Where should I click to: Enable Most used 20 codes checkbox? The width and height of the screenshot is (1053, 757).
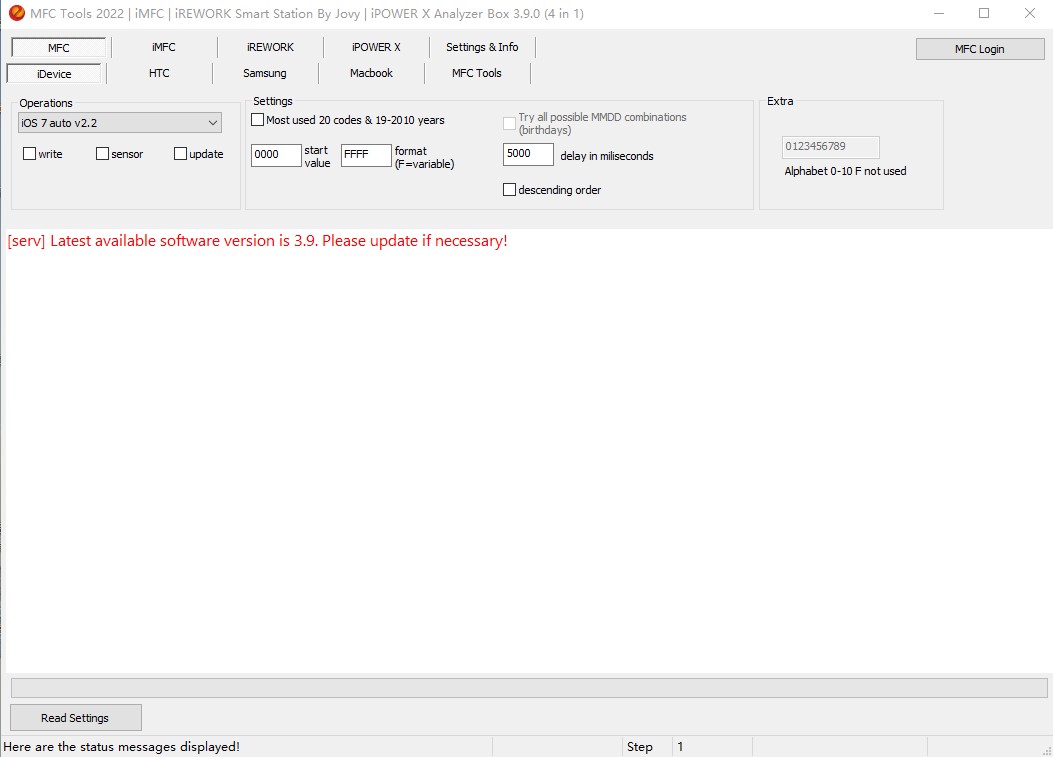tap(257, 120)
